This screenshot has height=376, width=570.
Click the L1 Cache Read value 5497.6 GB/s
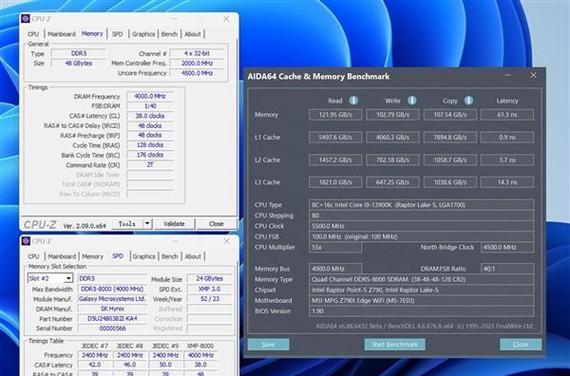(x=335, y=137)
